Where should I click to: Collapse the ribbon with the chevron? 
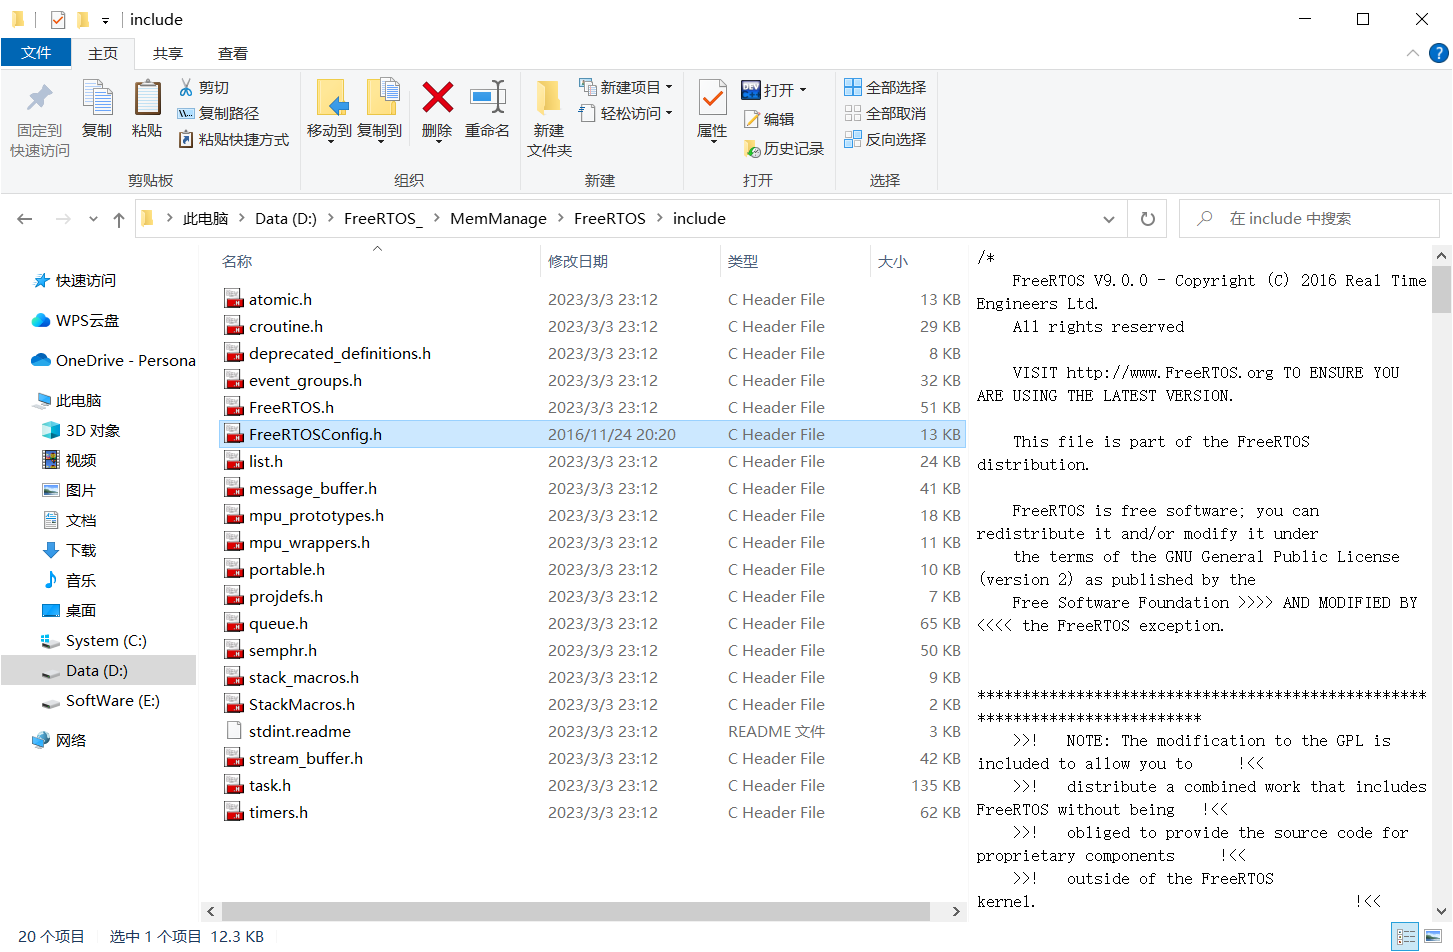point(1412,53)
